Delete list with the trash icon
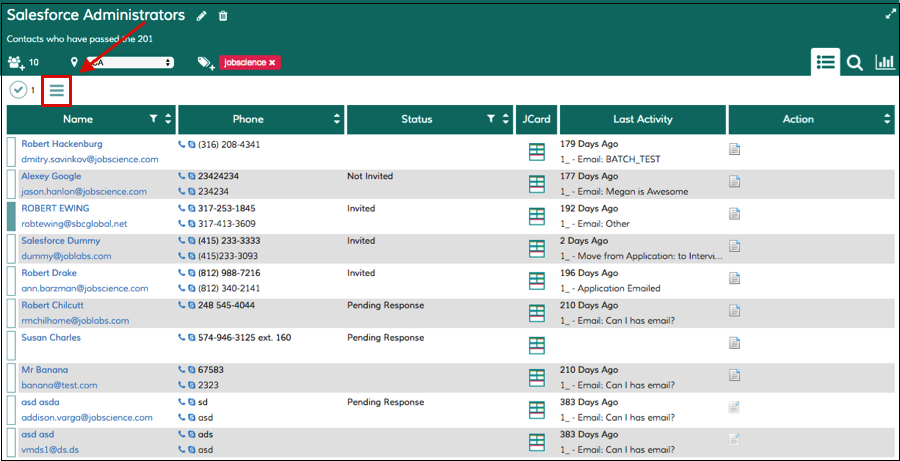Screen dimensions: 900x461 [x=223, y=16]
